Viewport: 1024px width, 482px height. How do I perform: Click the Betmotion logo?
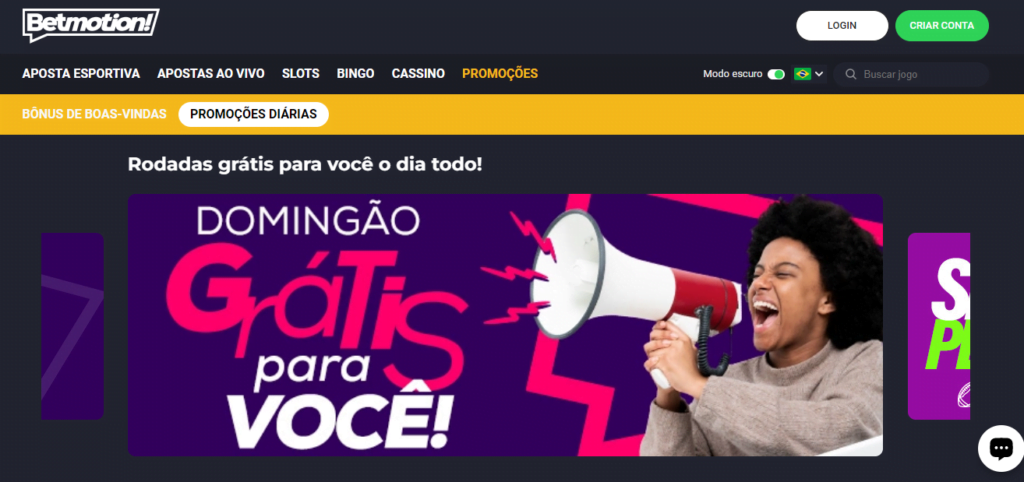[x=91, y=25]
